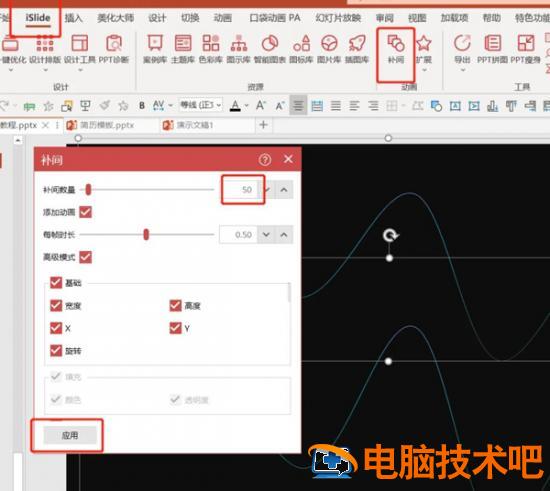Open the 智能图表 smart chart library
The image size is (550, 491).
[270, 49]
